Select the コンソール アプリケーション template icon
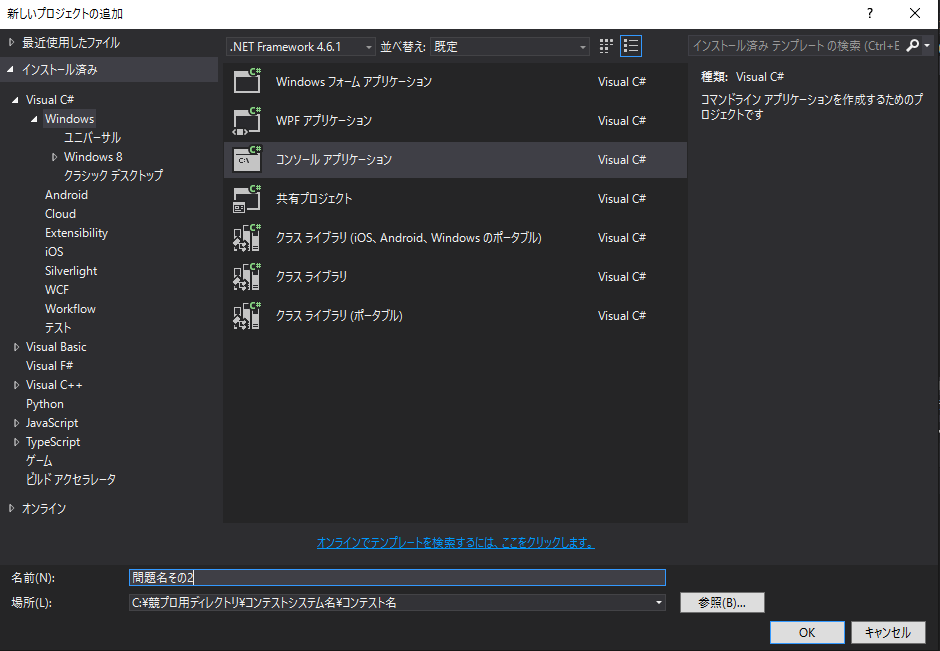Screen dimensions: 940x651 [247, 159]
